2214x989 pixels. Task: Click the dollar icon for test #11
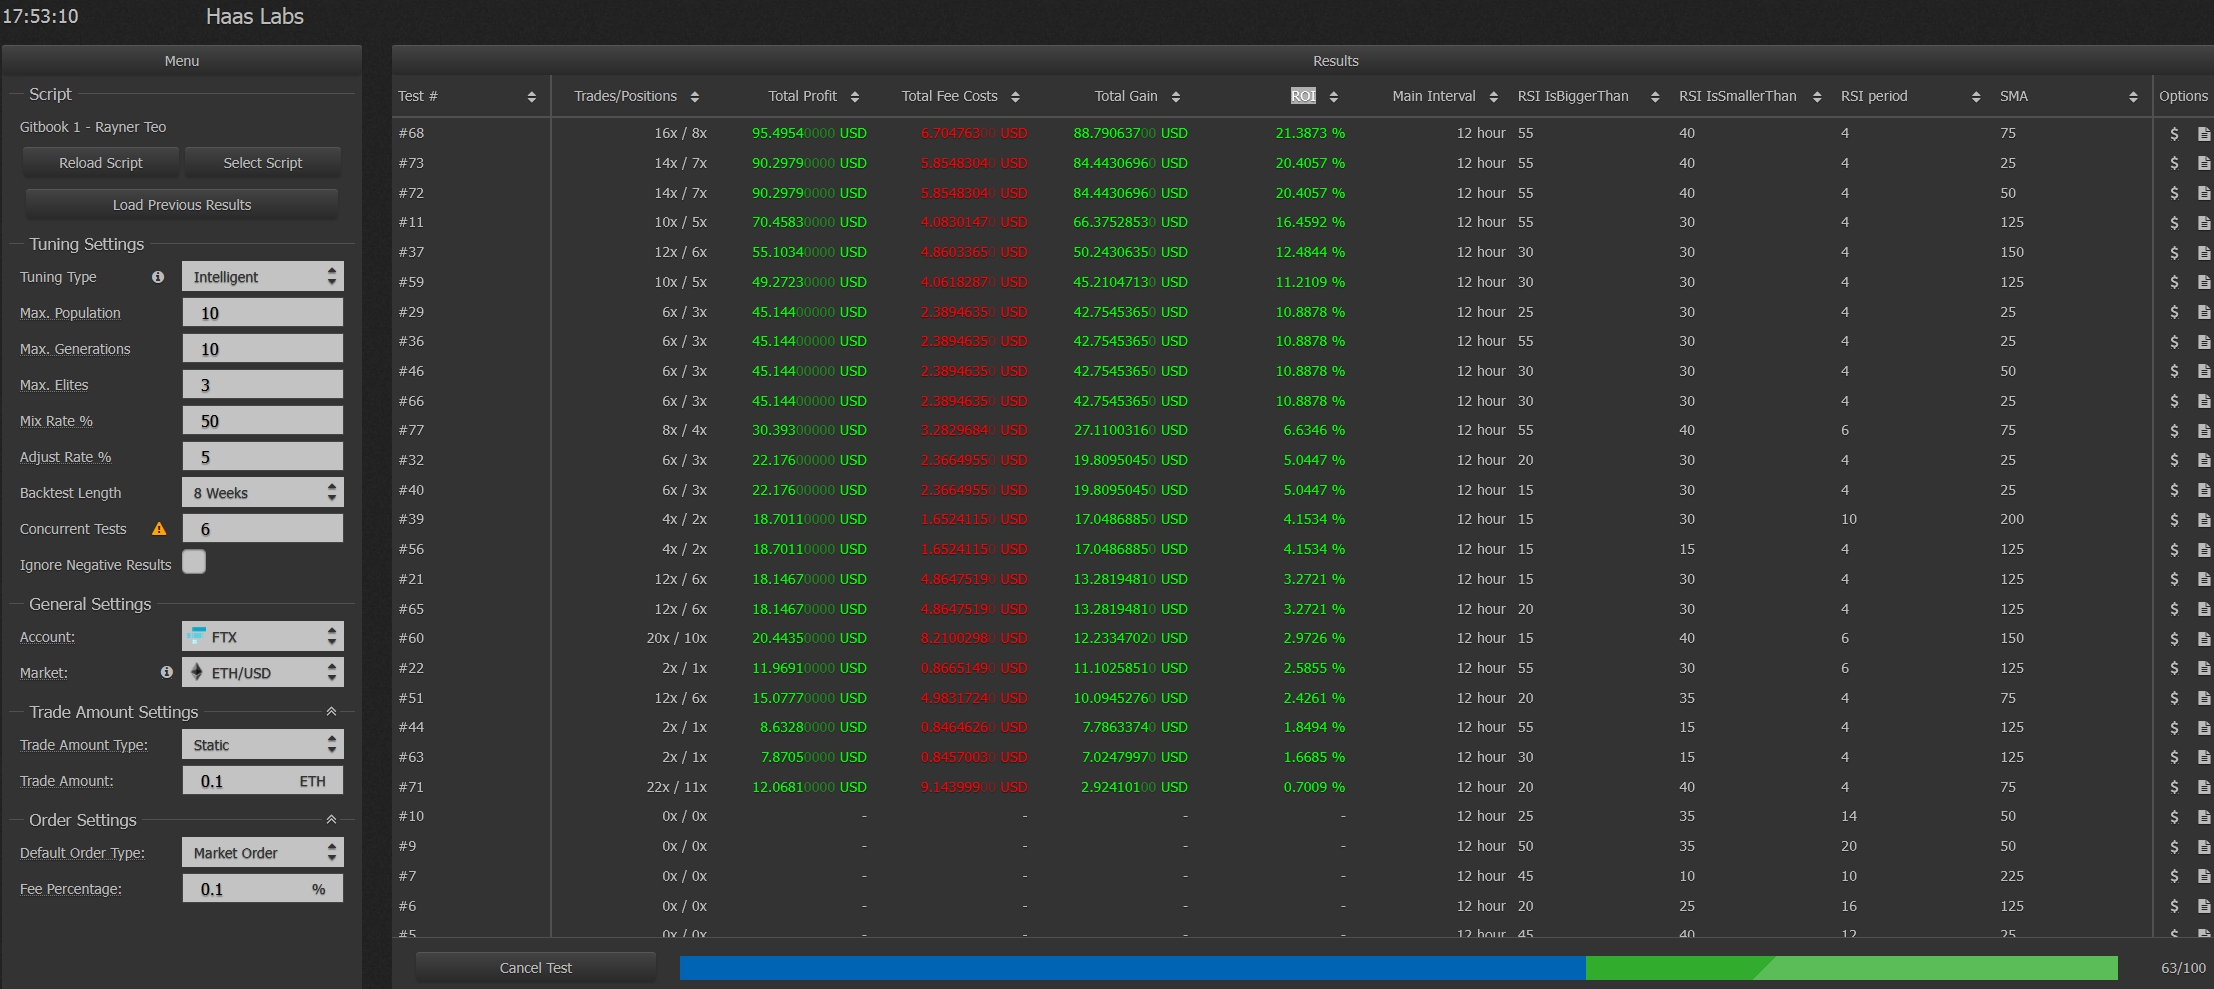click(x=2174, y=223)
